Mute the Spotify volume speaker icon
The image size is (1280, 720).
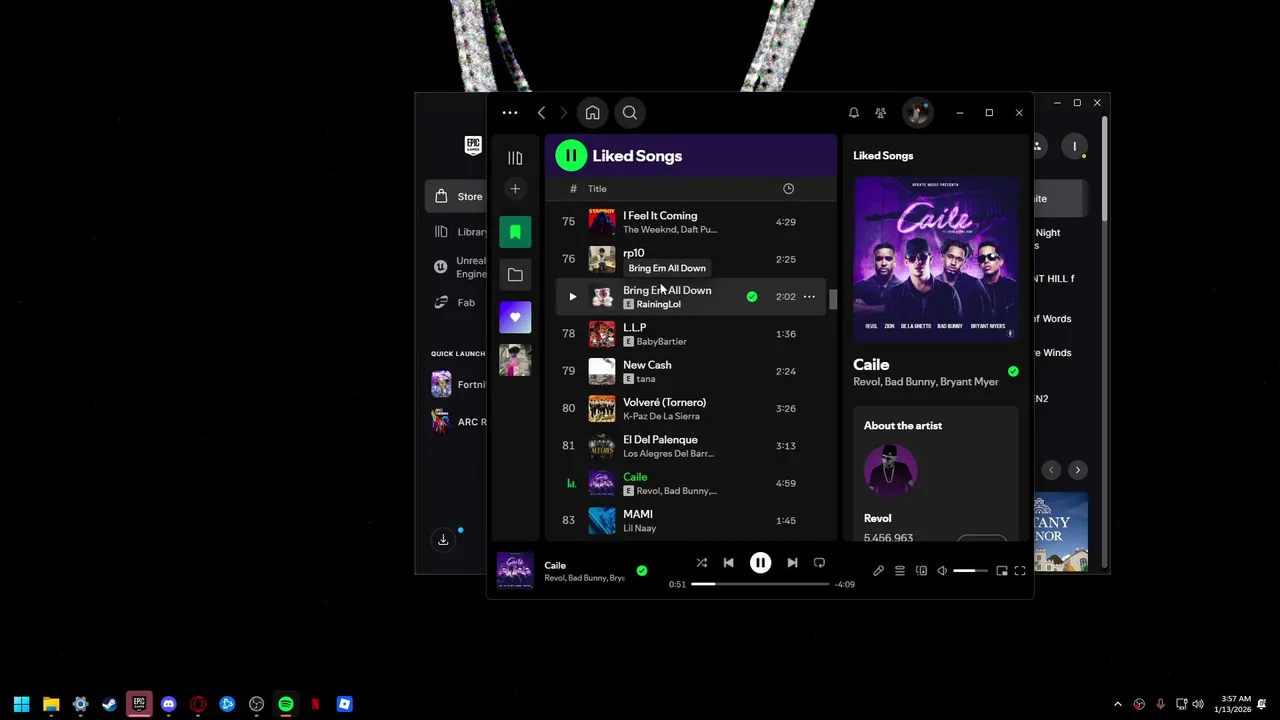tap(942, 571)
